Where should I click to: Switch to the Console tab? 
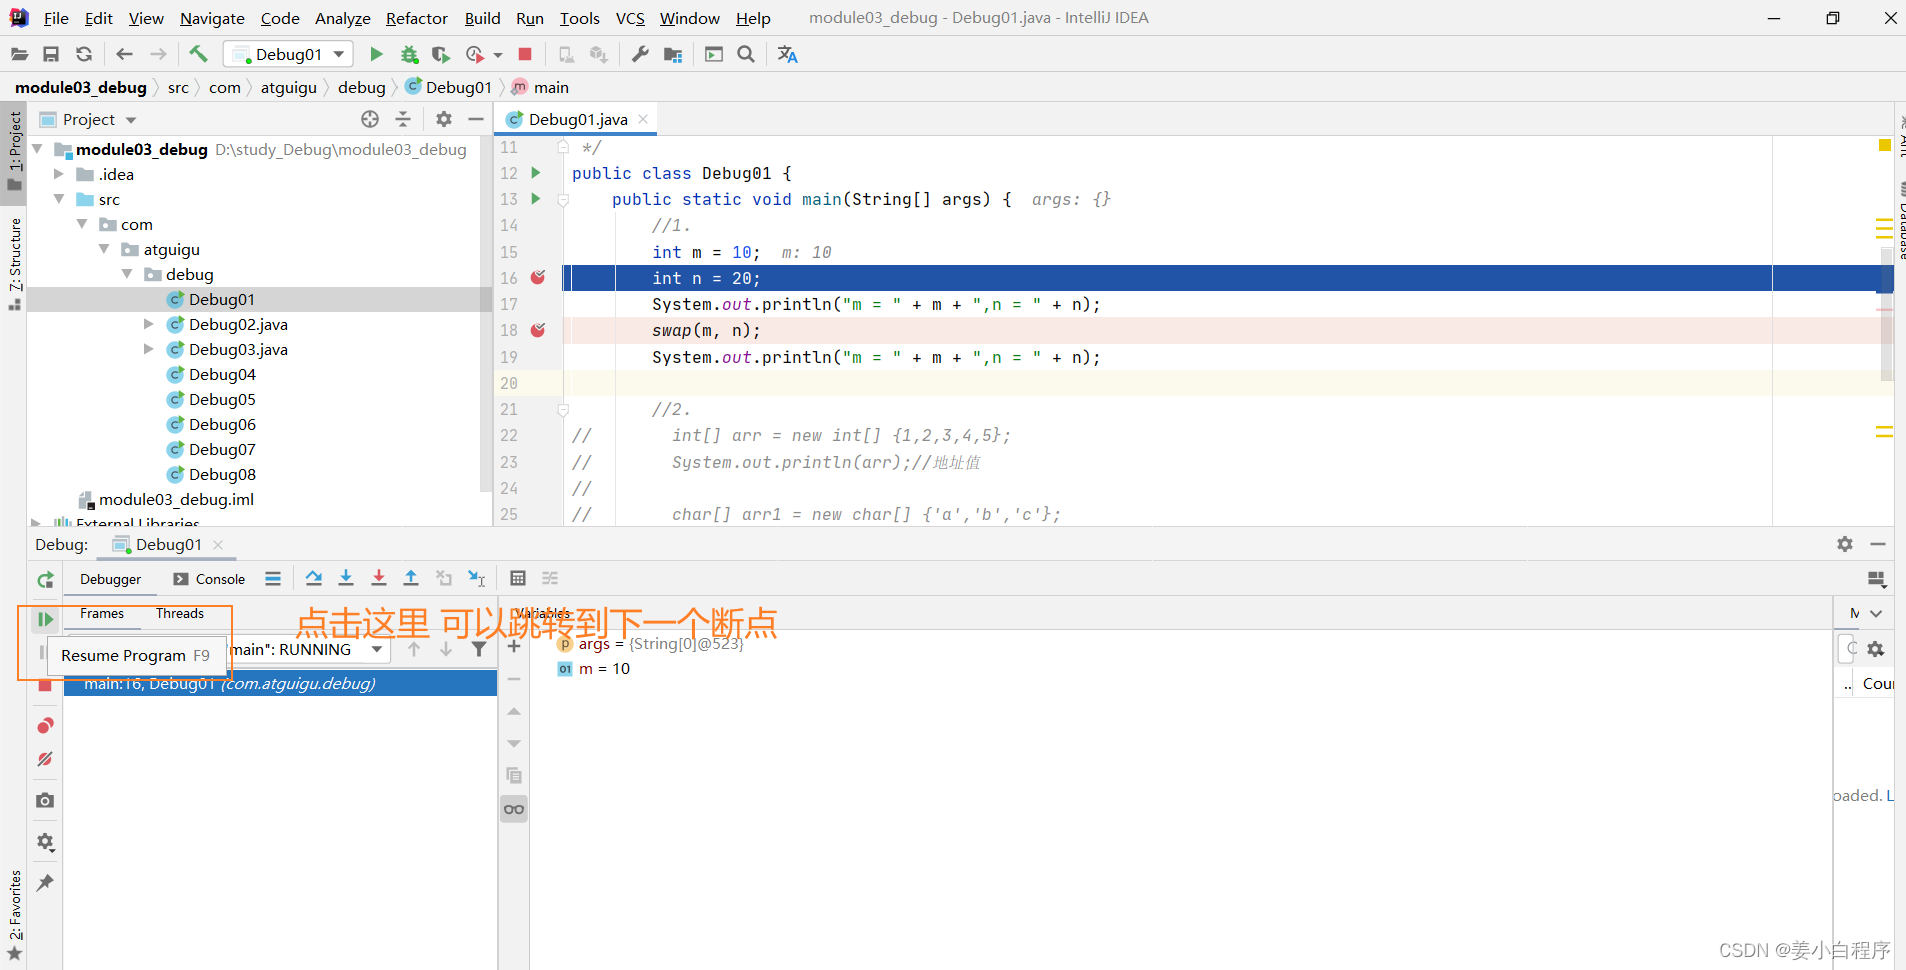pos(209,579)
